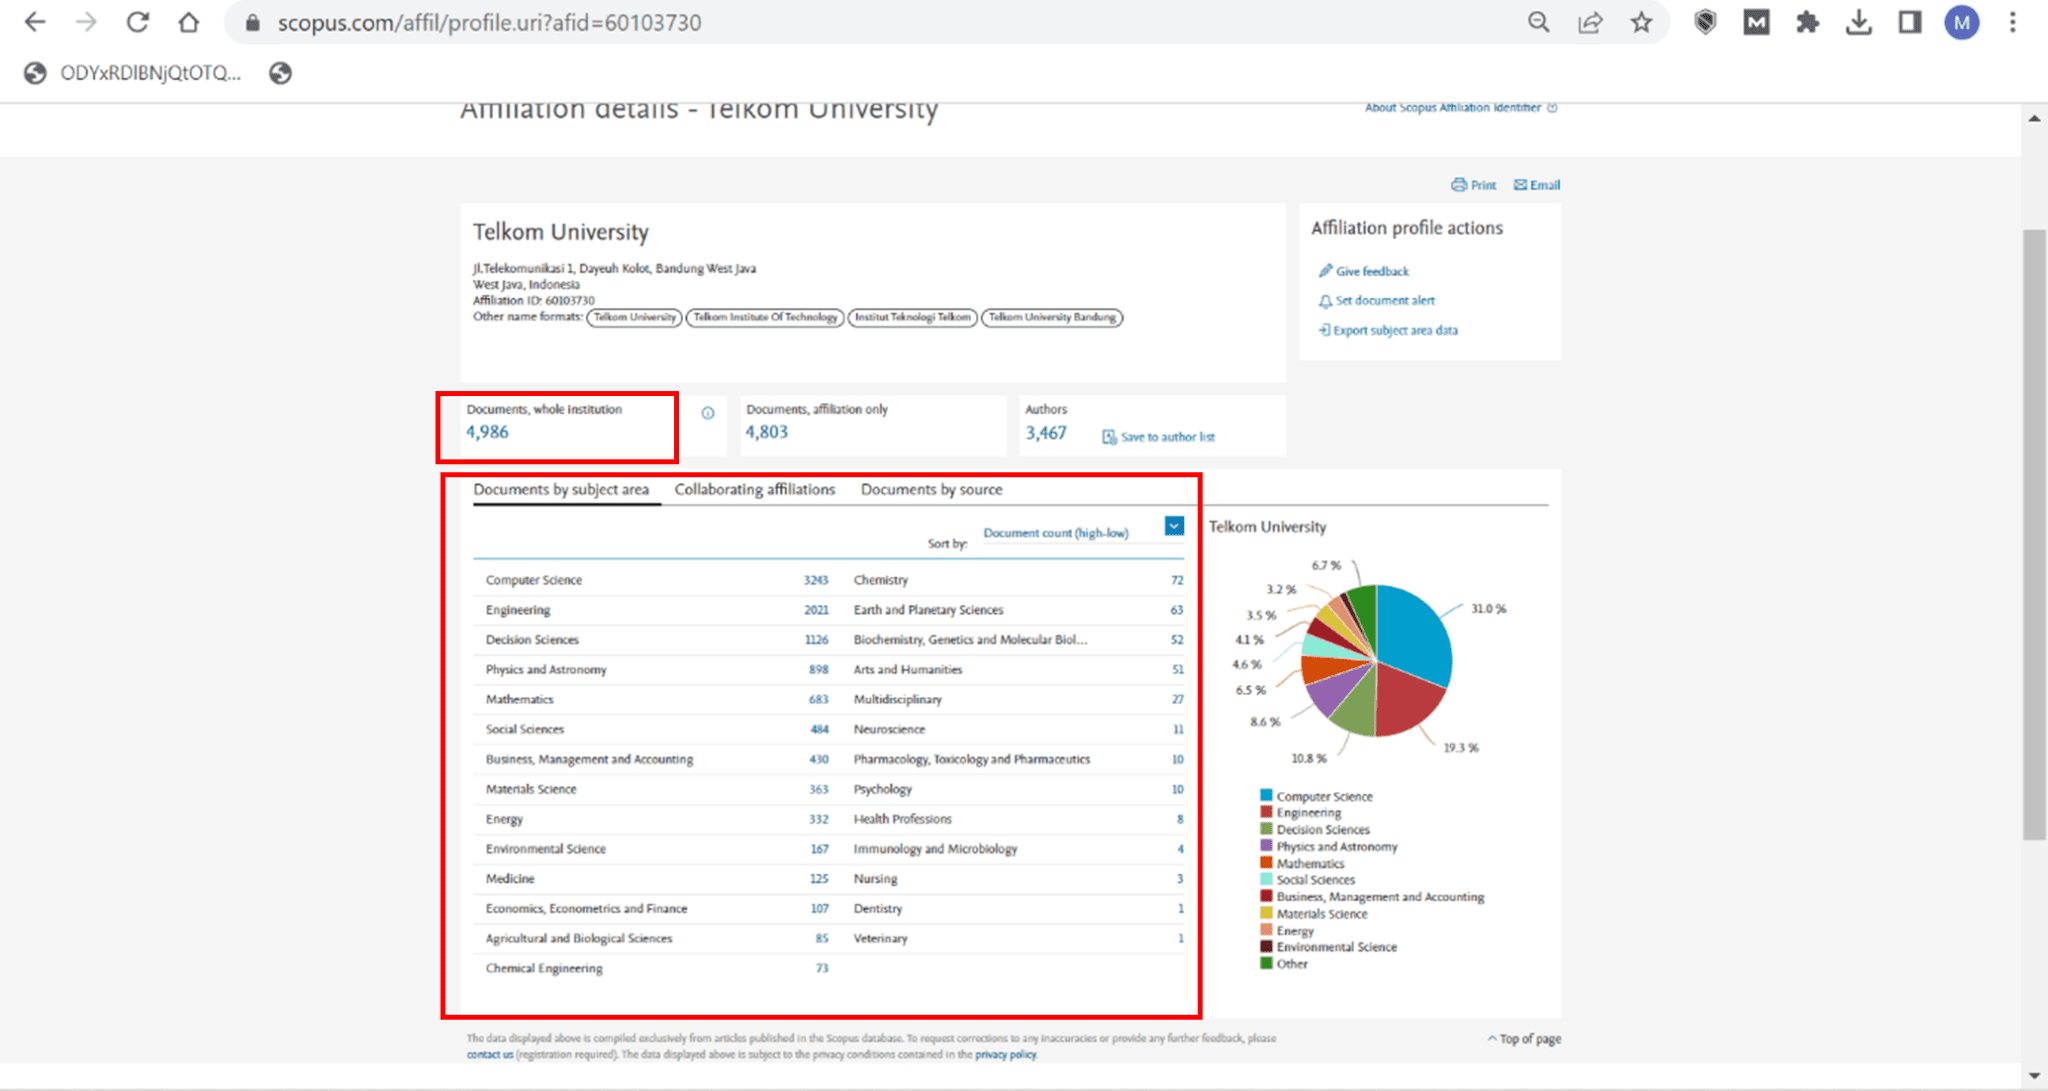The width and height of the screenshot is (2048, 1091).
Task: Click Set document alert link
Action: coord(1384,300)
